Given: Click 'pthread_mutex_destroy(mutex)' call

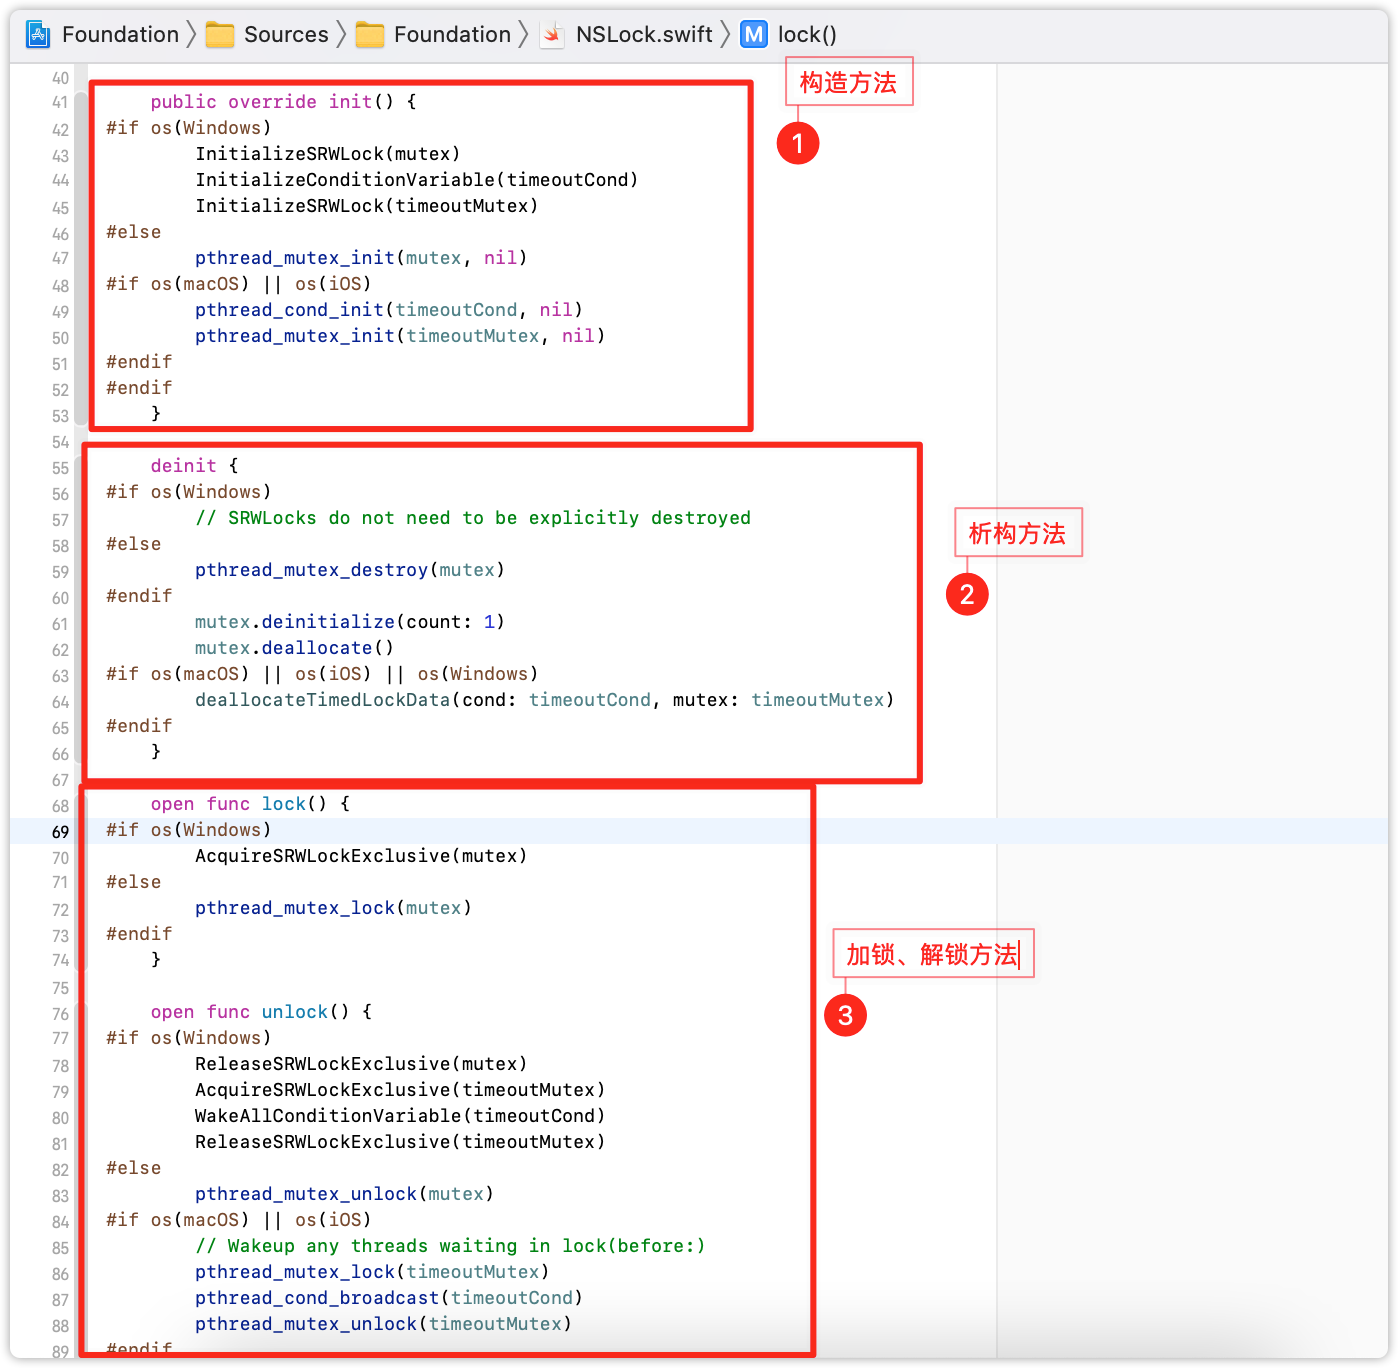Looking at the screenshot, I should 350,570.
